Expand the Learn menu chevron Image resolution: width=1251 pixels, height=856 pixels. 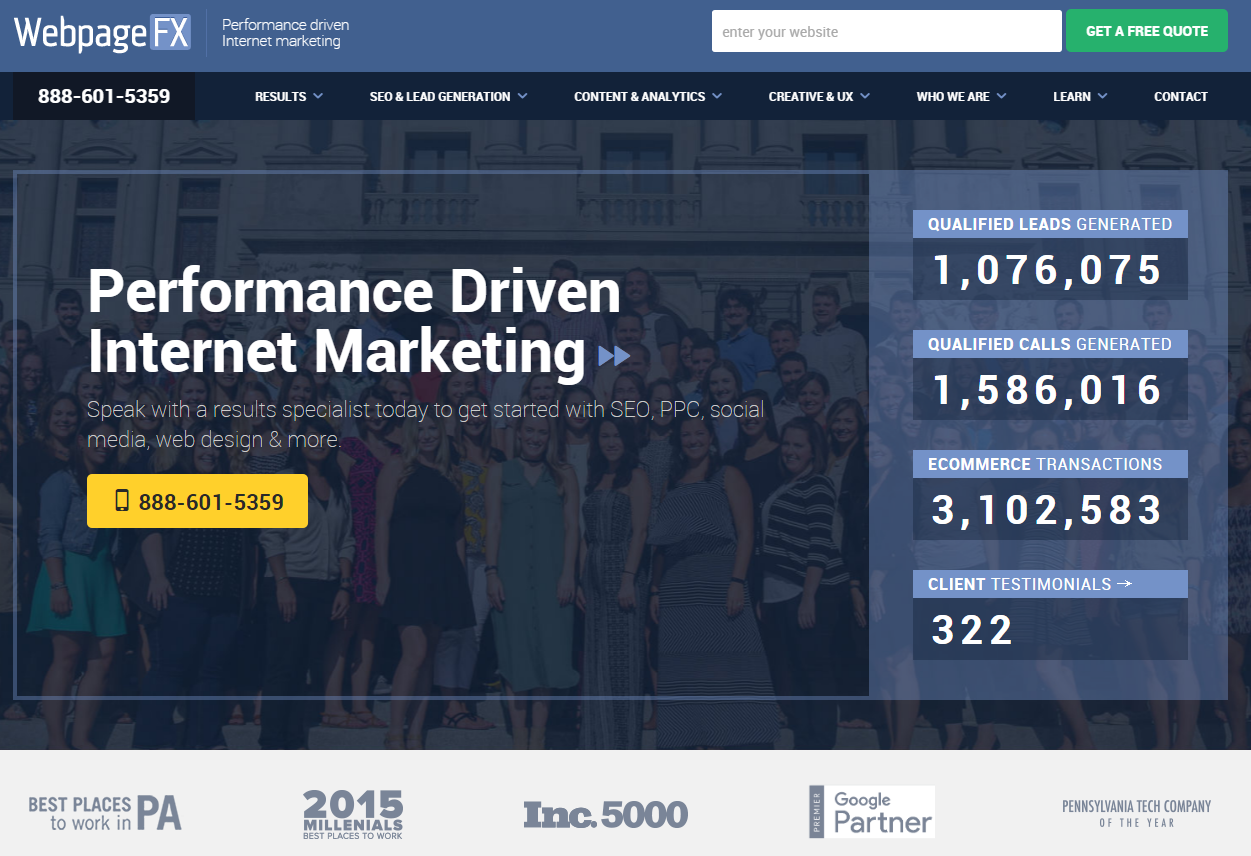point(1102,96)
